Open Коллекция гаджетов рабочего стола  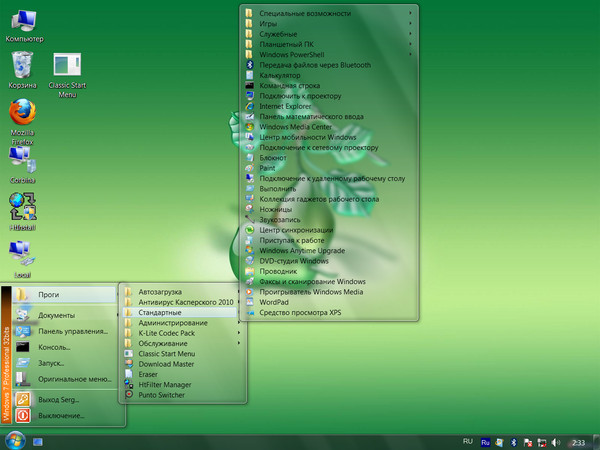(329, 199)
